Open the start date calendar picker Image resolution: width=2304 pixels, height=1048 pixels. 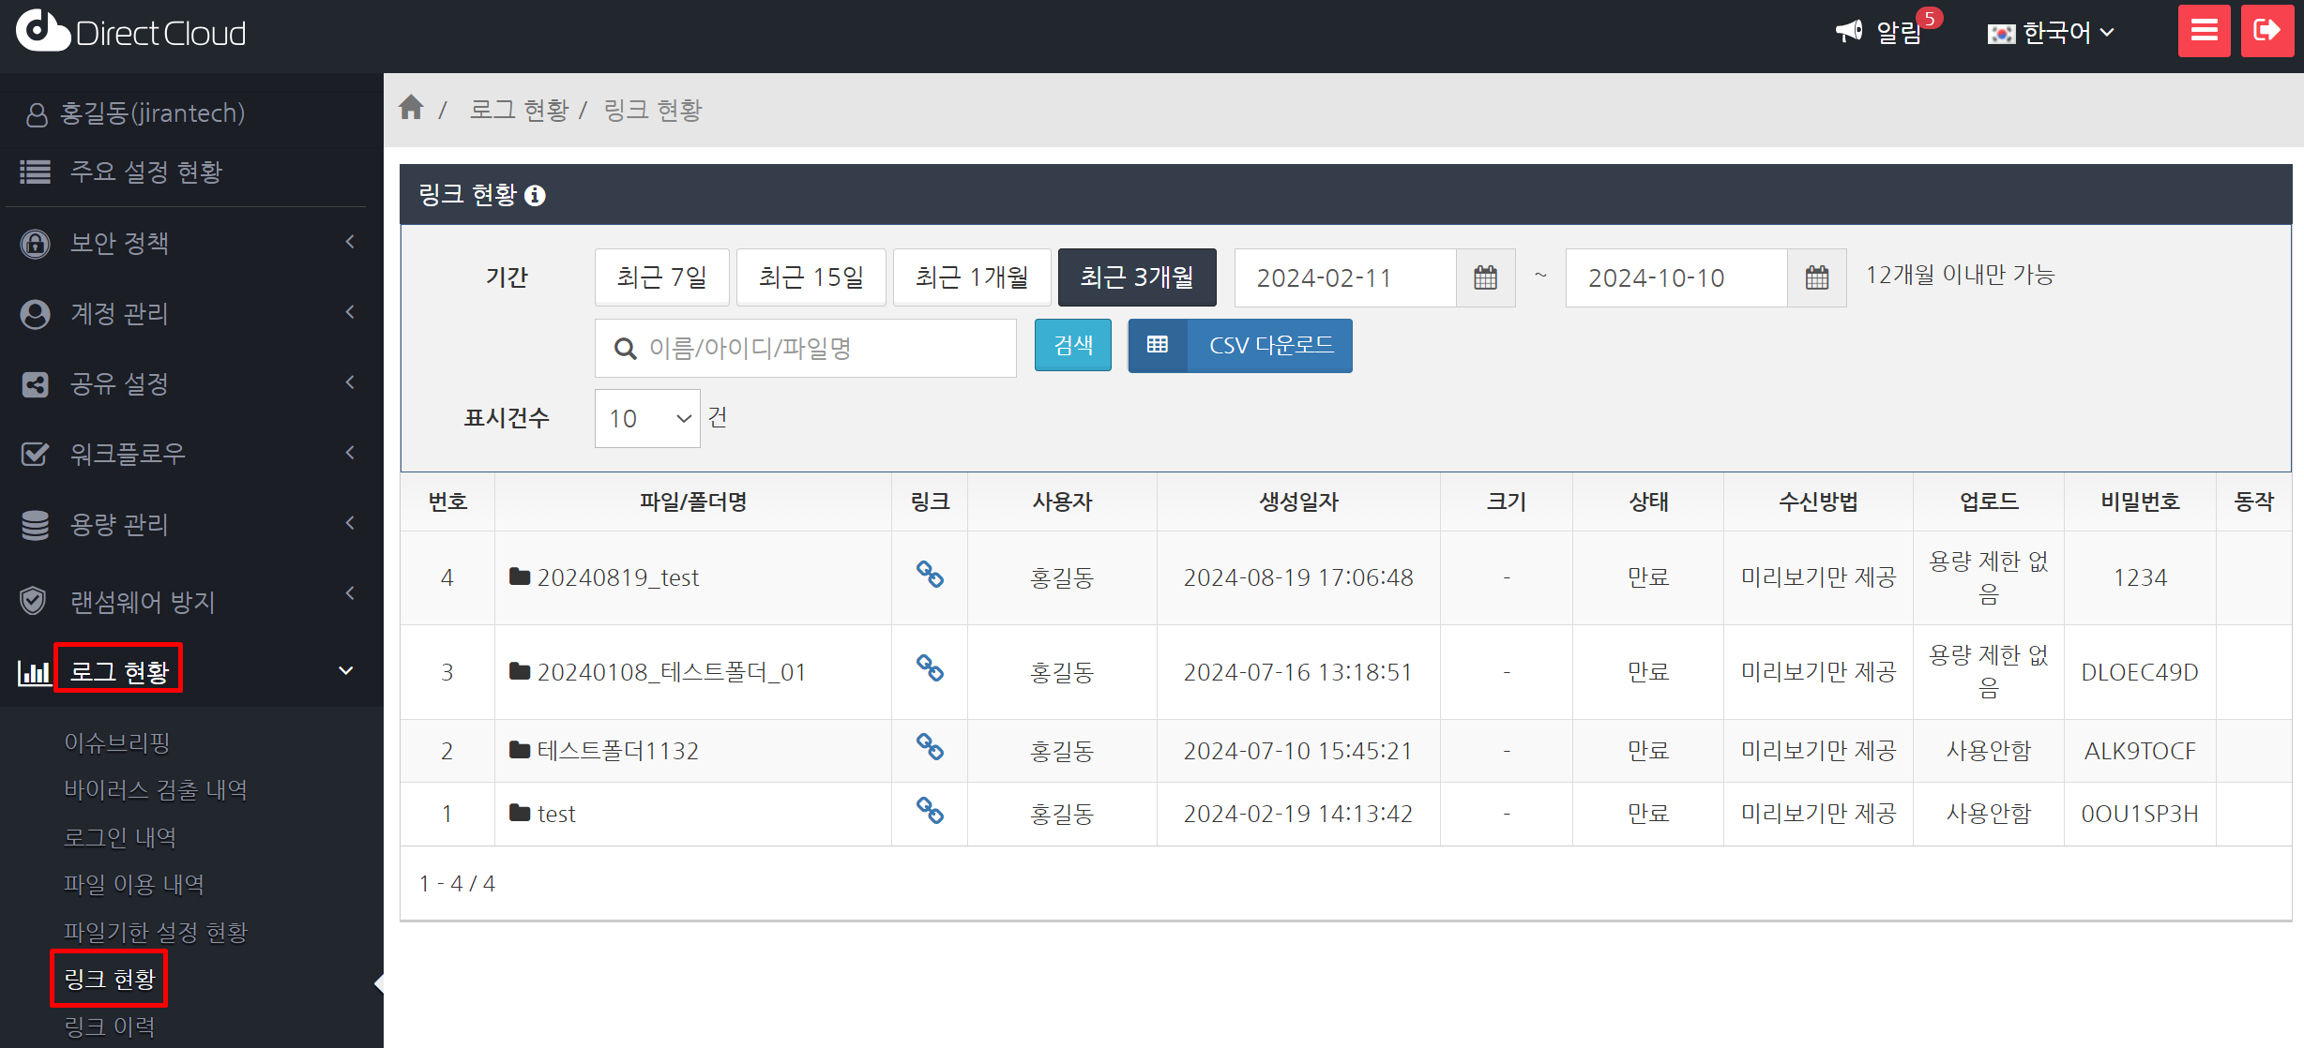pos(1485,278)
